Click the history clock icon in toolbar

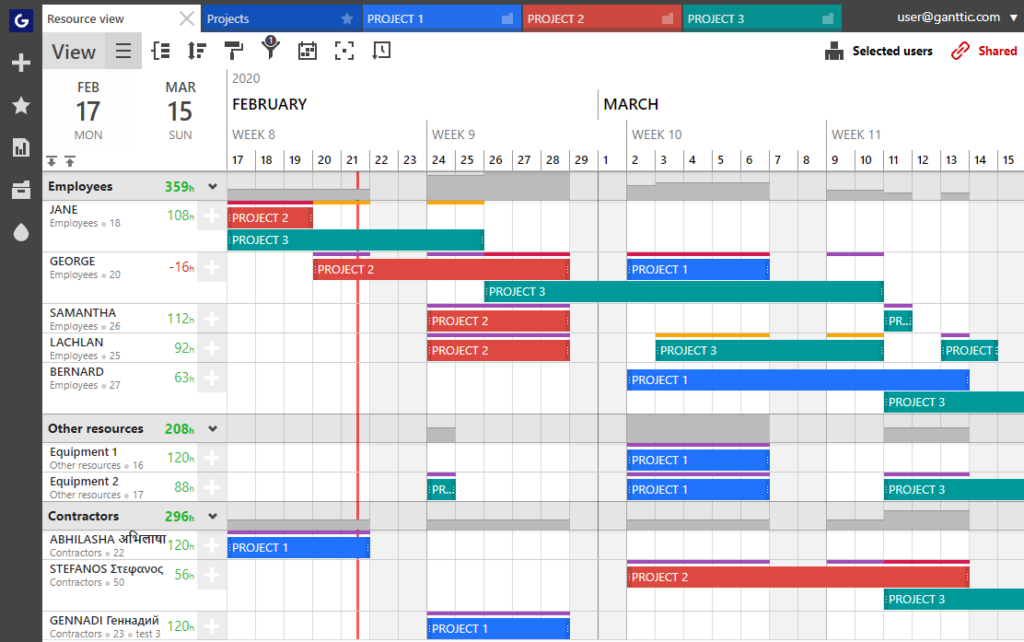[381, 51]
